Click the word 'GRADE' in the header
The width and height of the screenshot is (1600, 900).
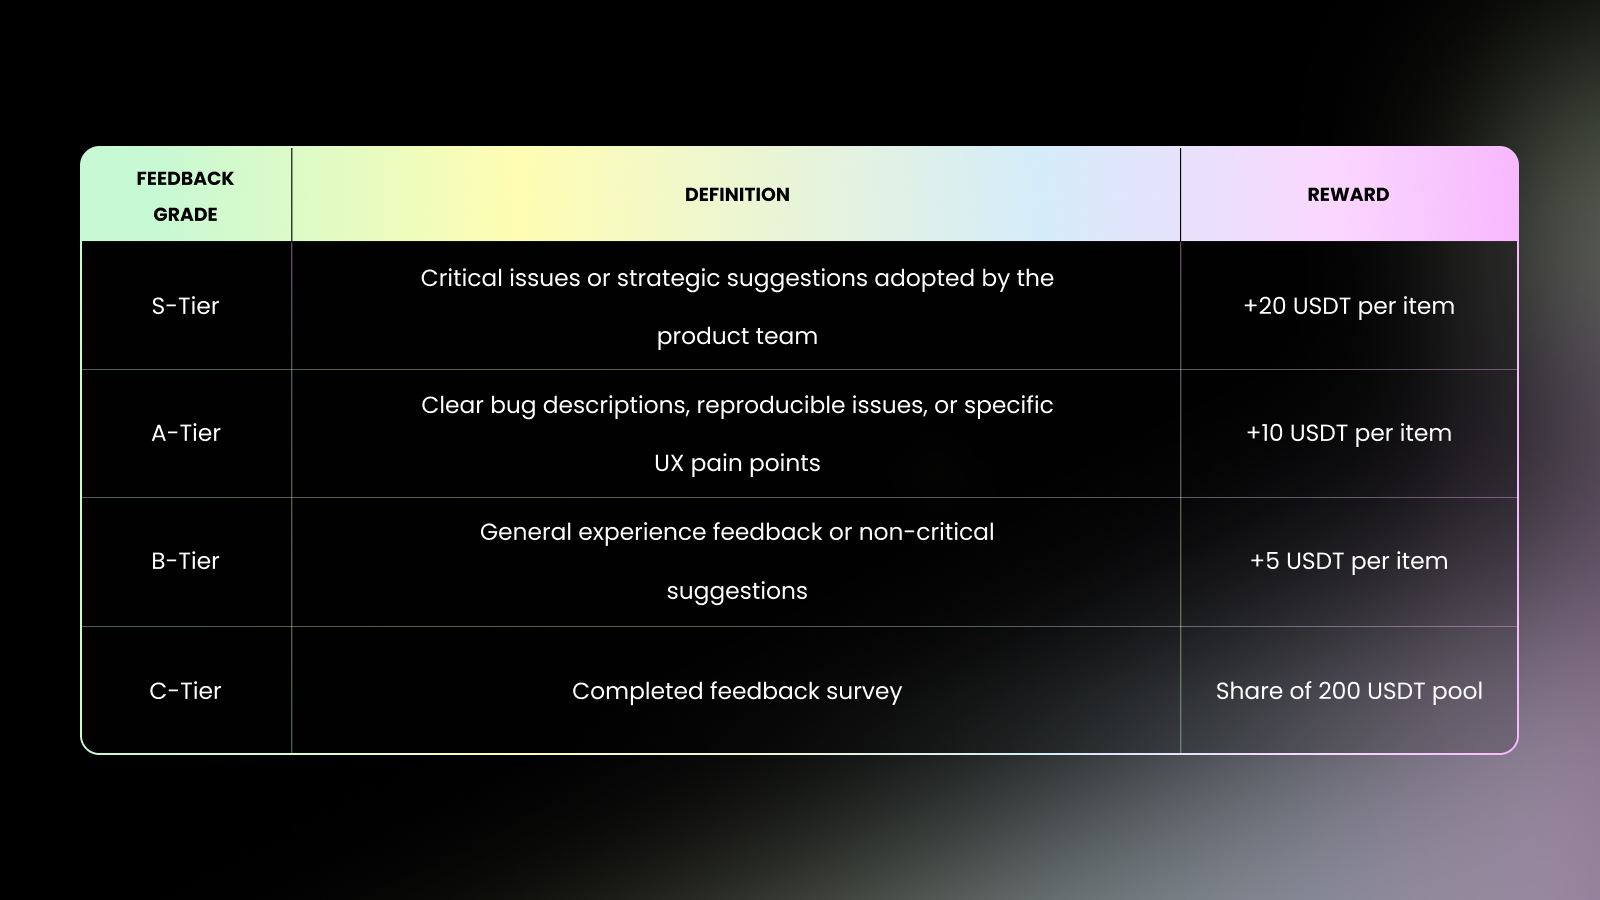[185, 215]
